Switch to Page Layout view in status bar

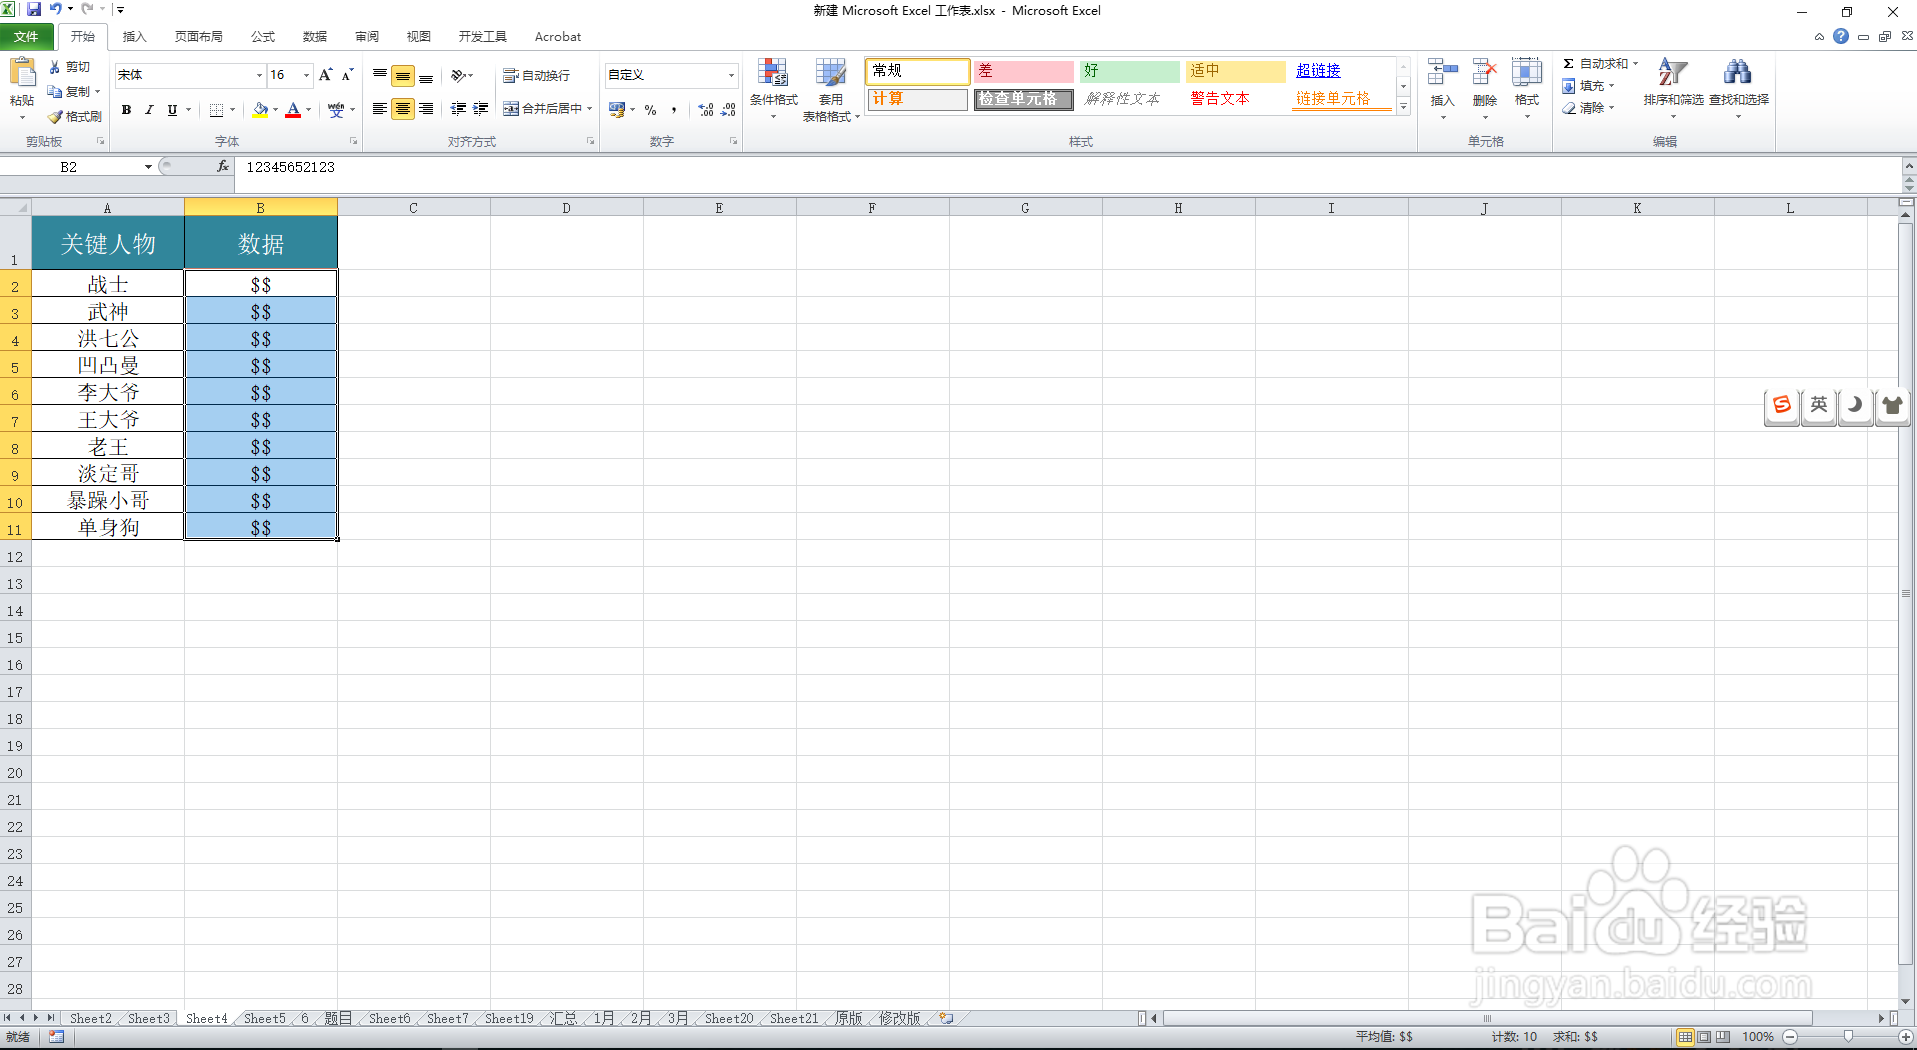pos(1704,1037)
